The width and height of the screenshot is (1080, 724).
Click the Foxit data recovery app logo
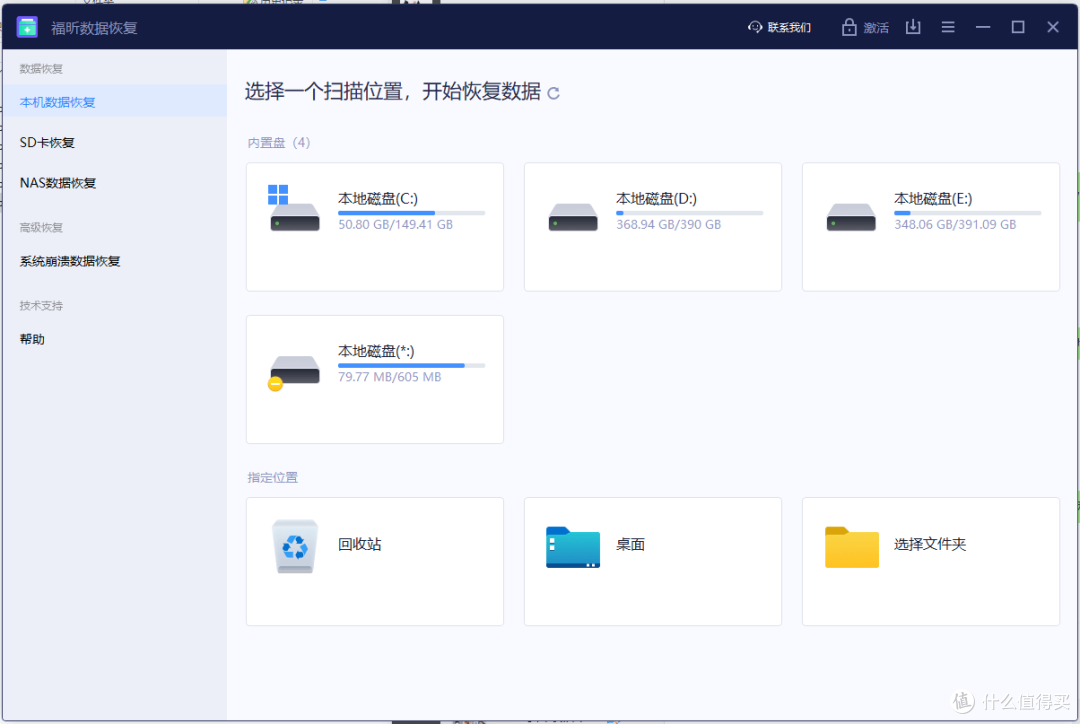coord(27,27)
